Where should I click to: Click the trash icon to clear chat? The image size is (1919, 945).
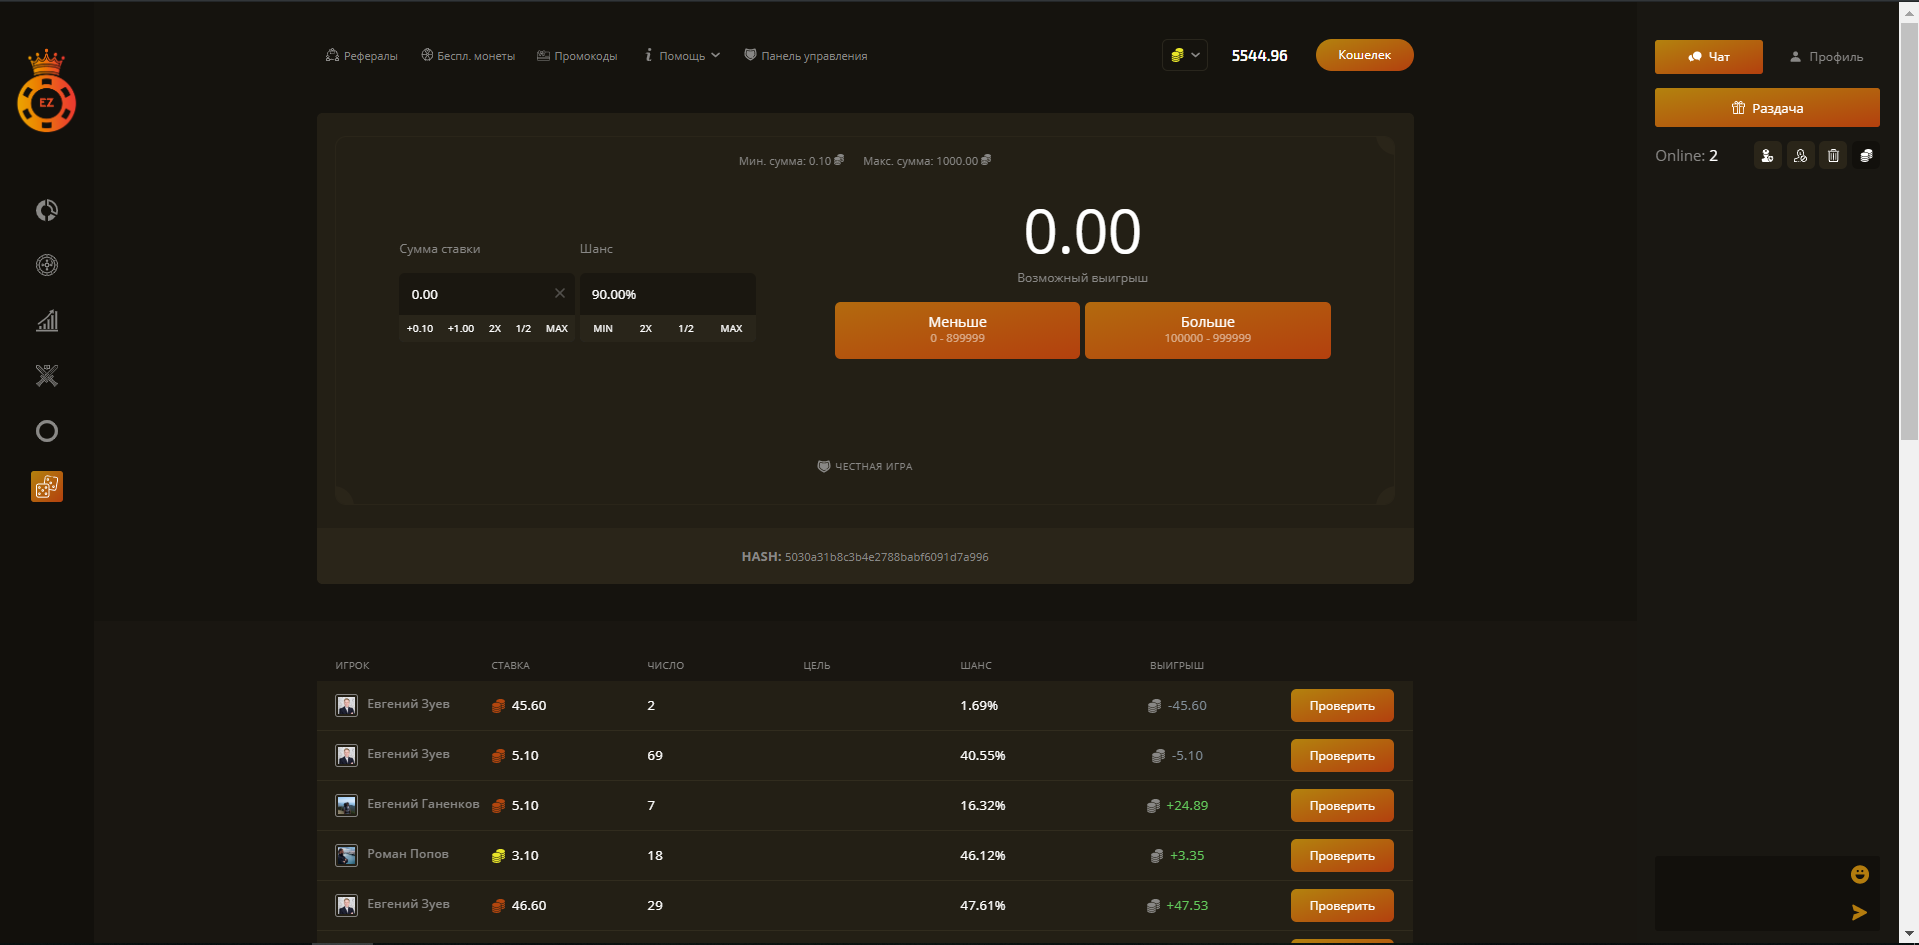click(x=1833, y=156)
